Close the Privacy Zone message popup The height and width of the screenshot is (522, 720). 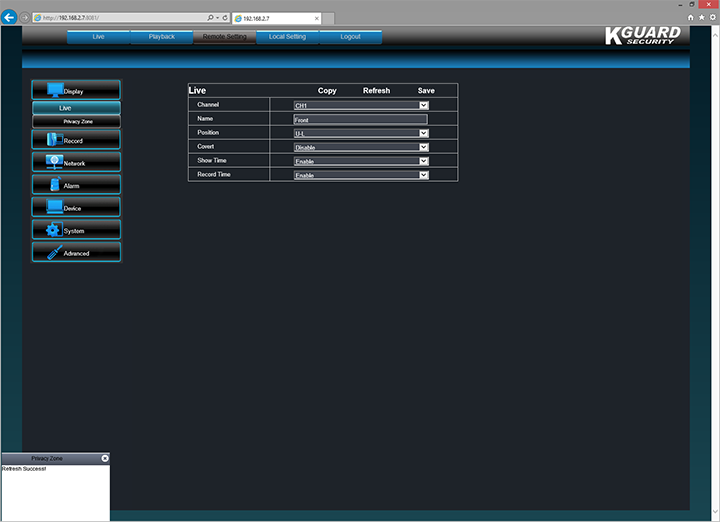click(x=105, y=458)
